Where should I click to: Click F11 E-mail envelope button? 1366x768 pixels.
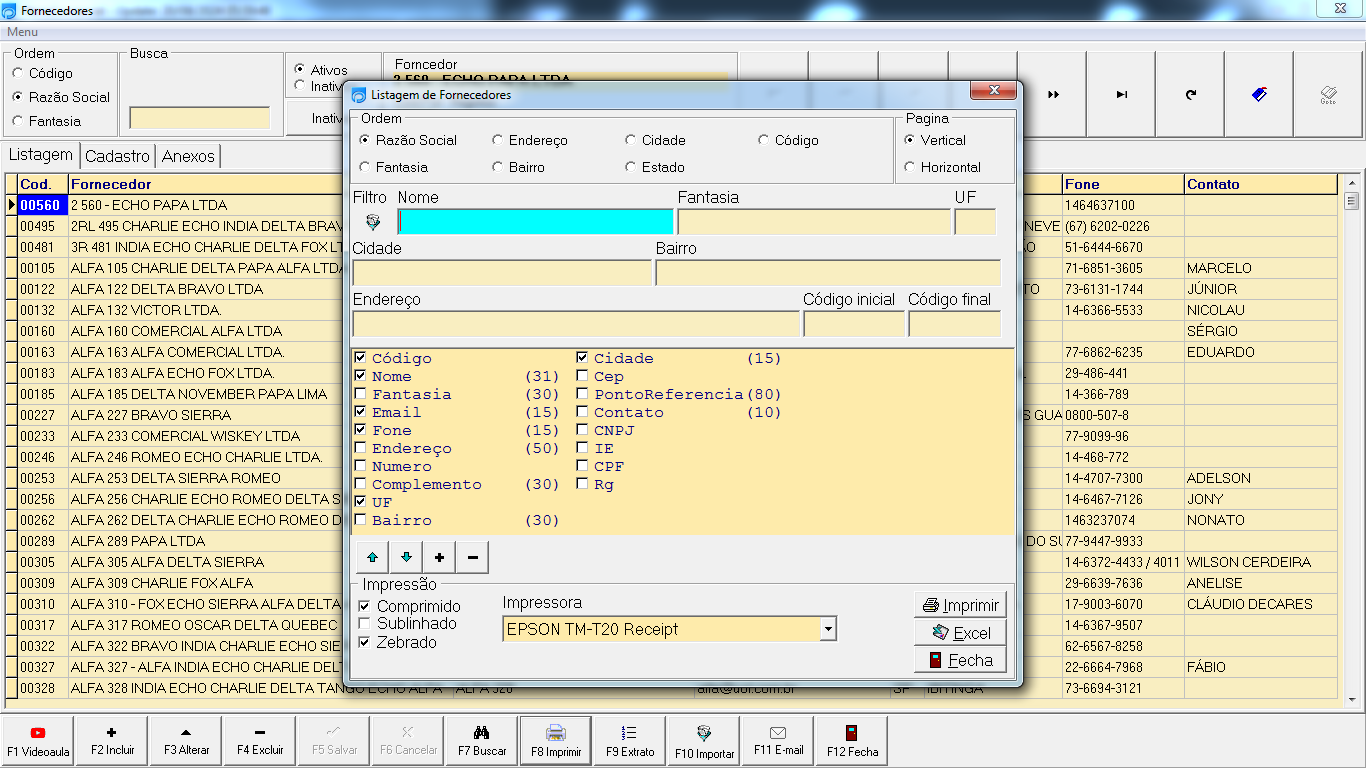point(778,741)
